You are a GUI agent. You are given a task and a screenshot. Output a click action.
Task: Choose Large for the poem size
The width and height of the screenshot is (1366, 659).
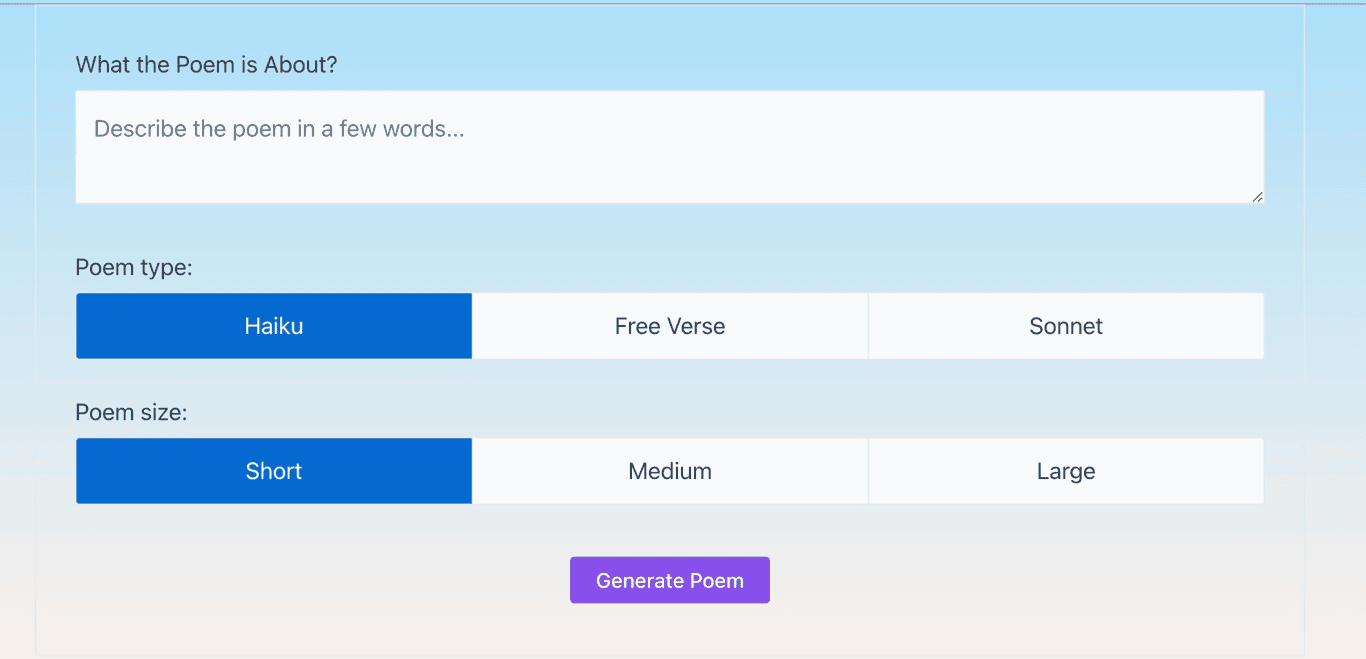[x=1065, y=470]
